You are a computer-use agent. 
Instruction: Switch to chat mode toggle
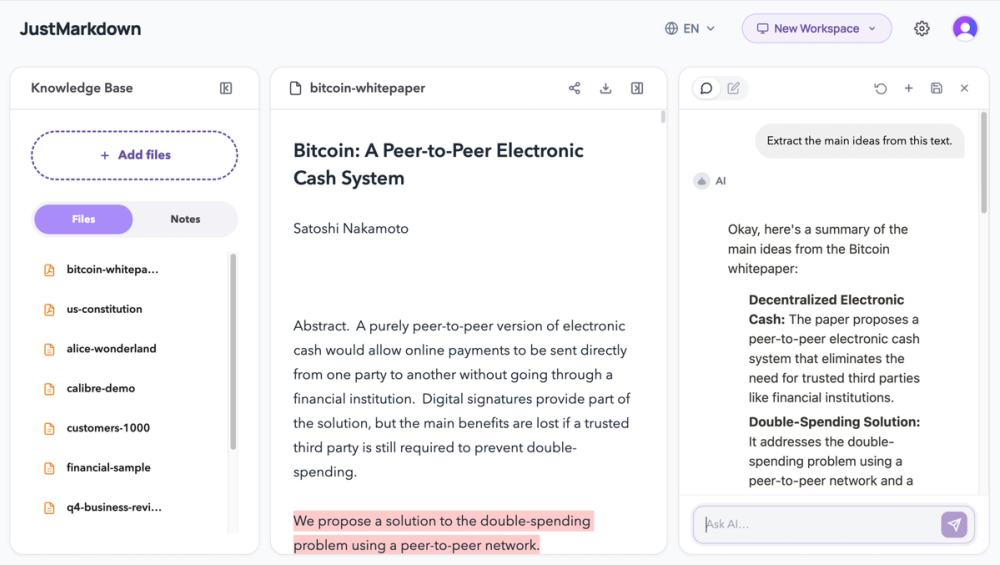[x=707, y=88]
